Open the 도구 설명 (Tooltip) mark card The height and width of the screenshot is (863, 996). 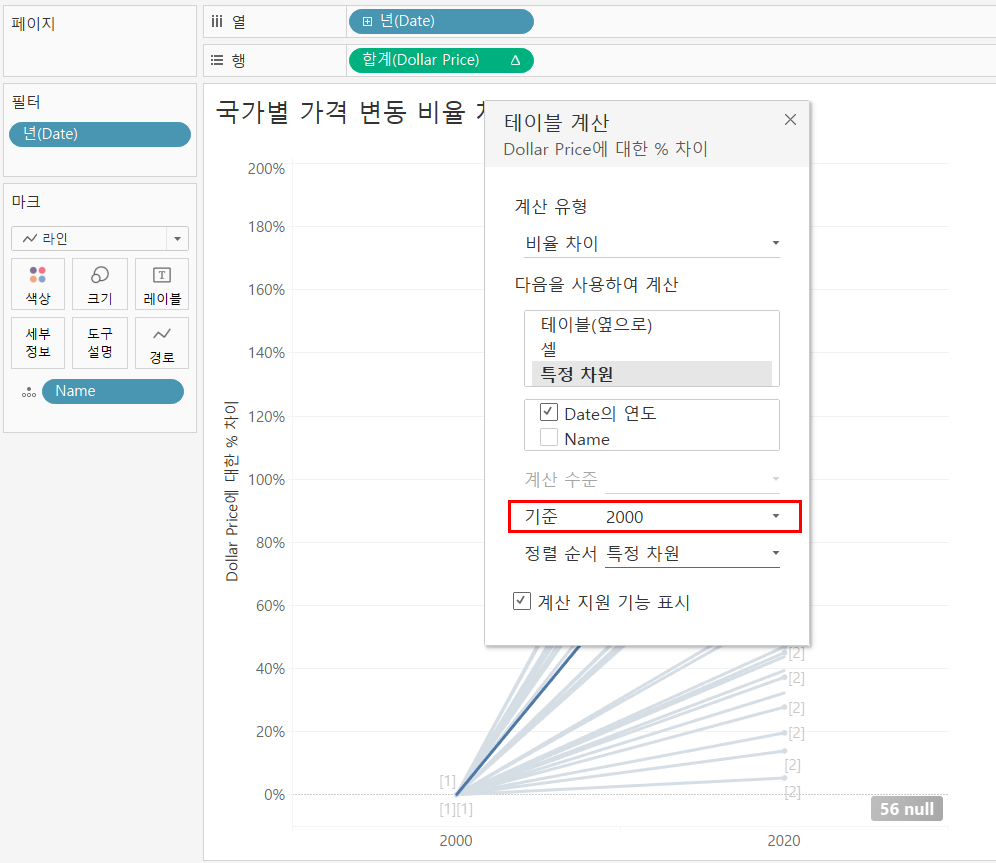pyautogui.click(x=100, y=343)
